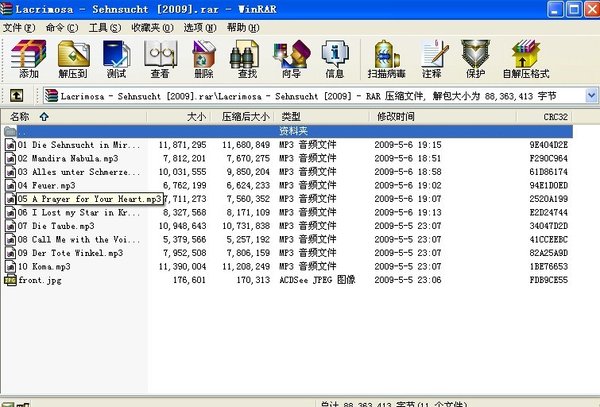Select file 03 Alles unter Schmerze

pos(79,172)
